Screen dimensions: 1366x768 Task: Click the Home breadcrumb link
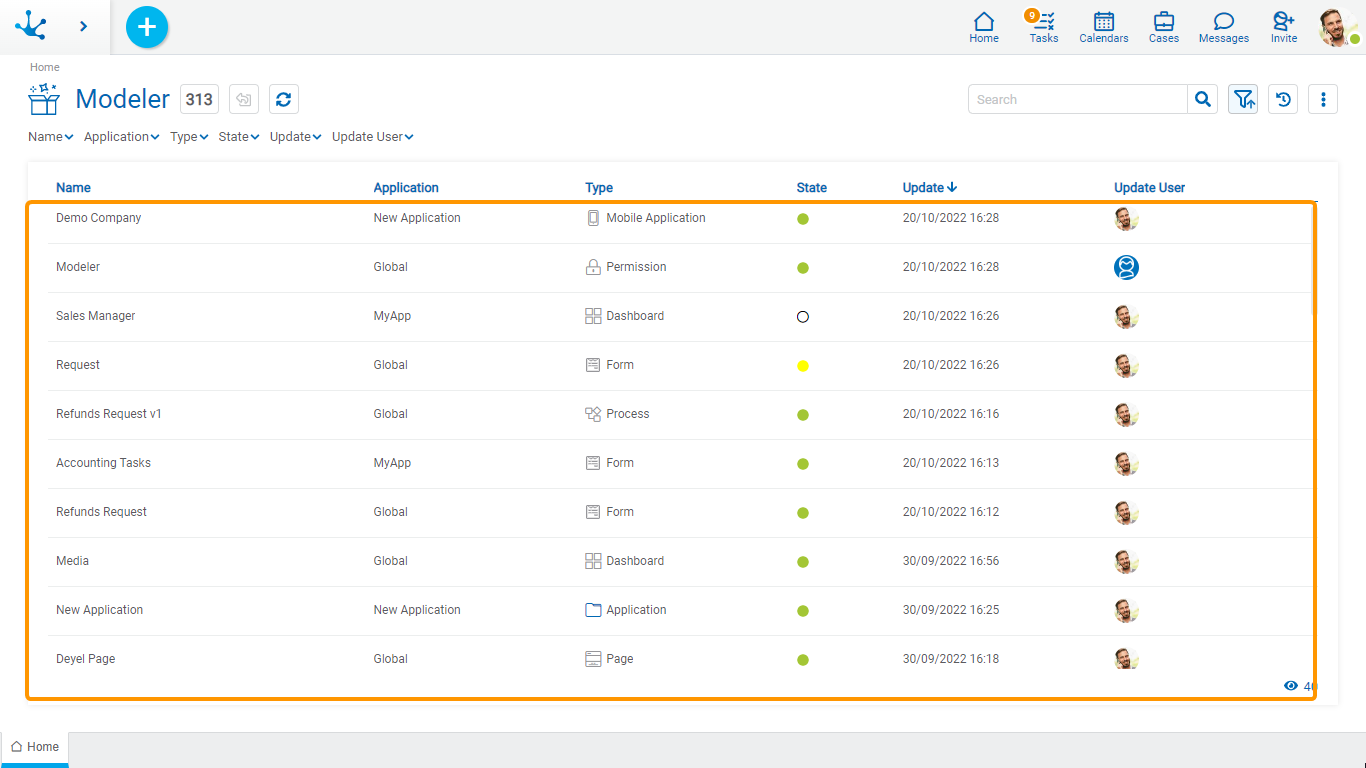tap(45, 67)
